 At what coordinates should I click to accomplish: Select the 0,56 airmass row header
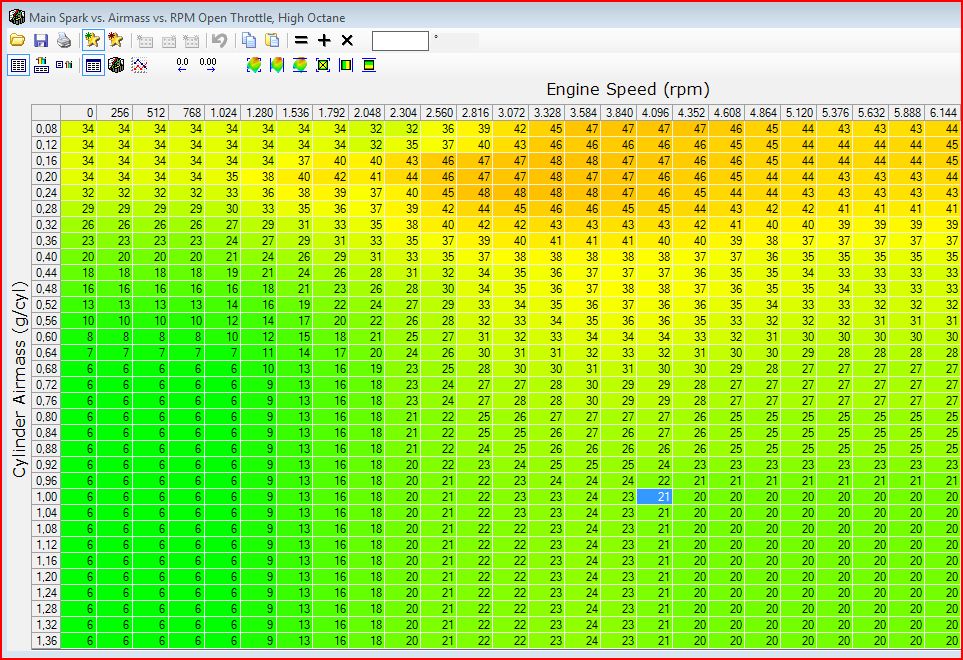pyautogui.click(x=46, y=320)
